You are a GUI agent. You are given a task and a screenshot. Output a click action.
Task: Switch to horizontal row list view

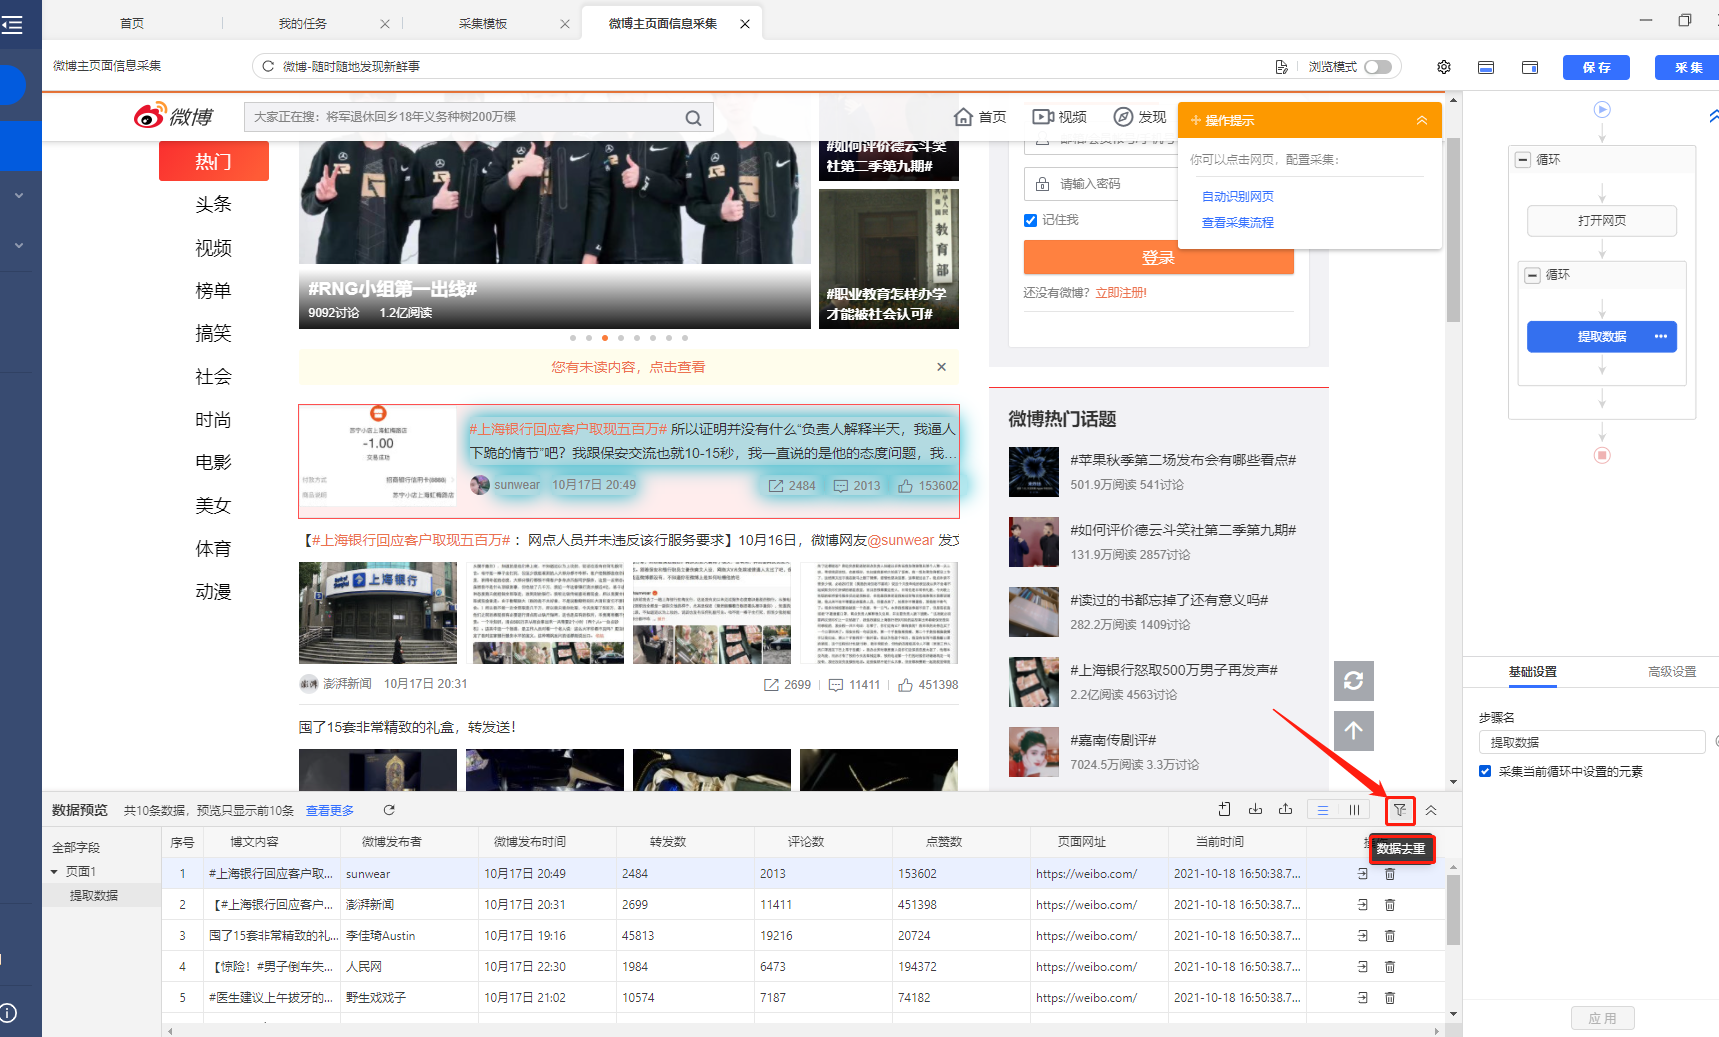tap(1323, 810)
